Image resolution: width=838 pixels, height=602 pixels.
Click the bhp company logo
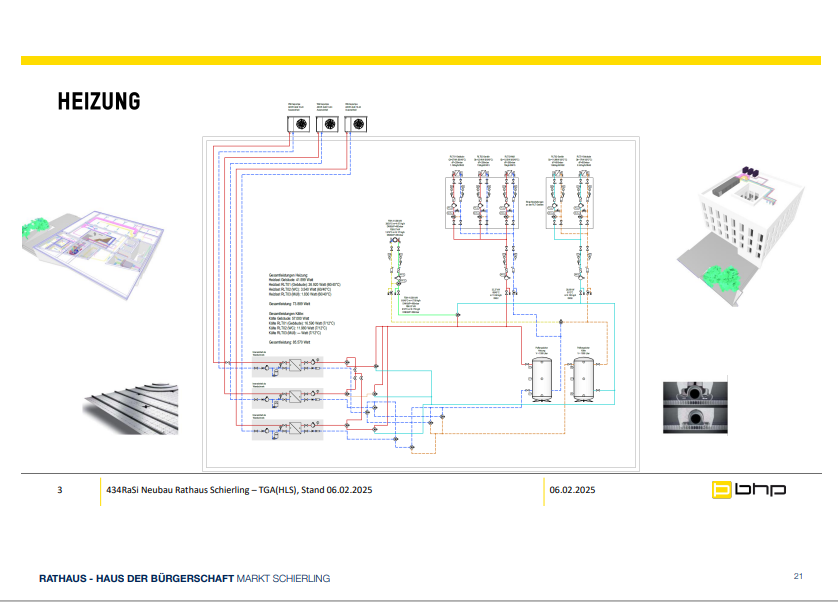(748, 490)
